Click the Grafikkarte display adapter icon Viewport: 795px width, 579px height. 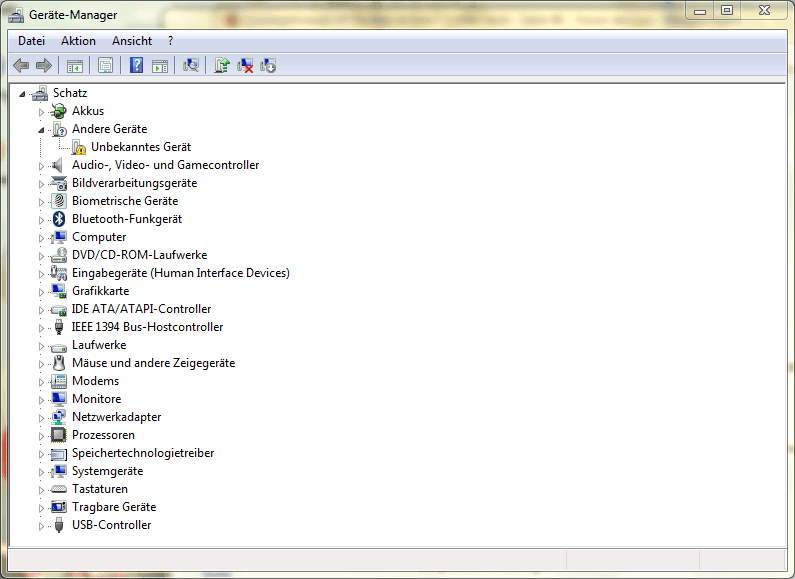click(59, 291)
